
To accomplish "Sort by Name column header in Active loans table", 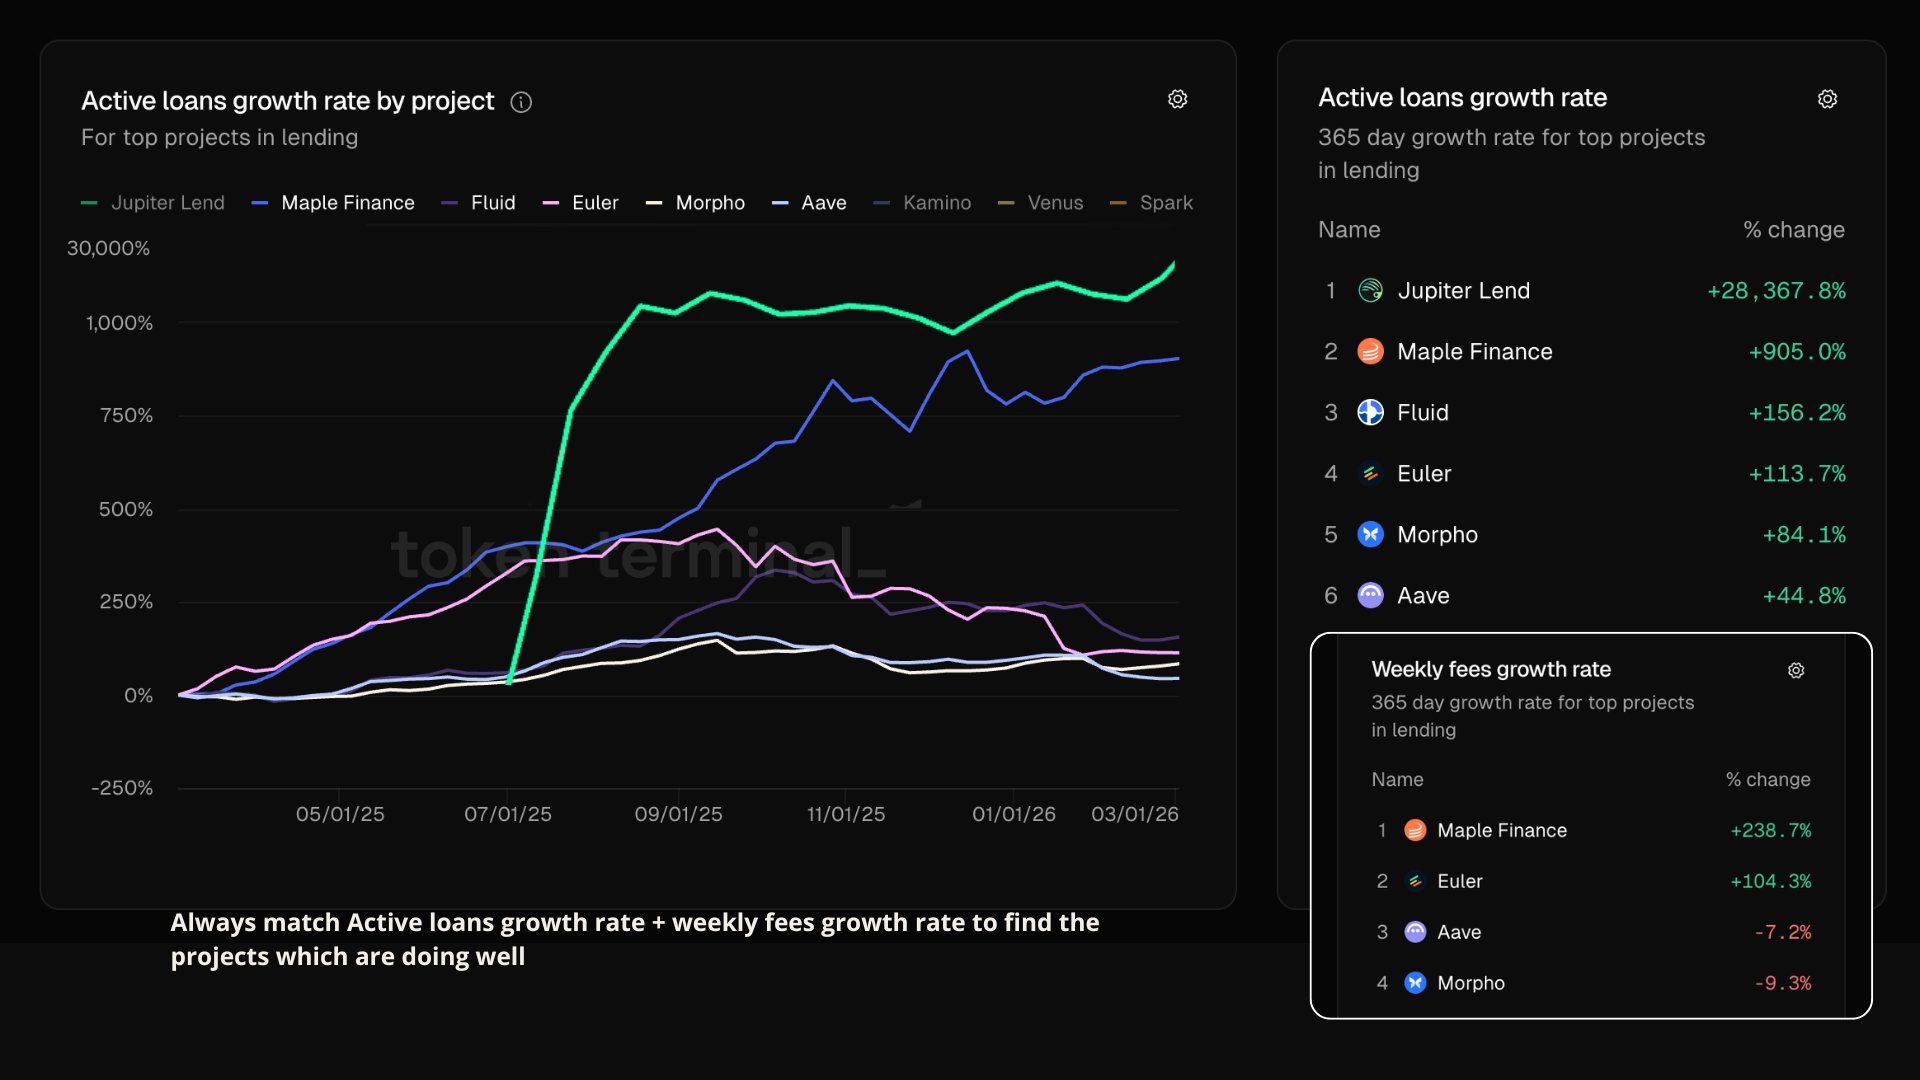I will (x=1349, y=230).
